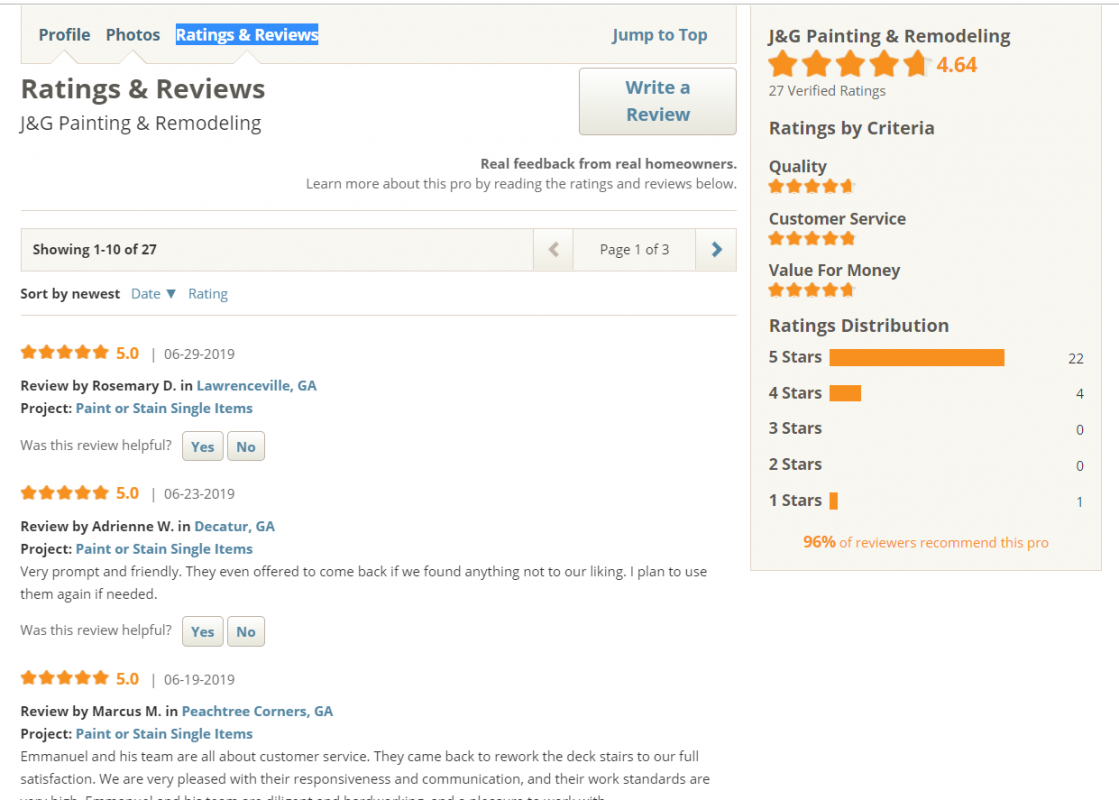The height and width of the screenshot is (800, 1119).
Task: Click the 4 Stars distribution bar
Action: [845, 393]
